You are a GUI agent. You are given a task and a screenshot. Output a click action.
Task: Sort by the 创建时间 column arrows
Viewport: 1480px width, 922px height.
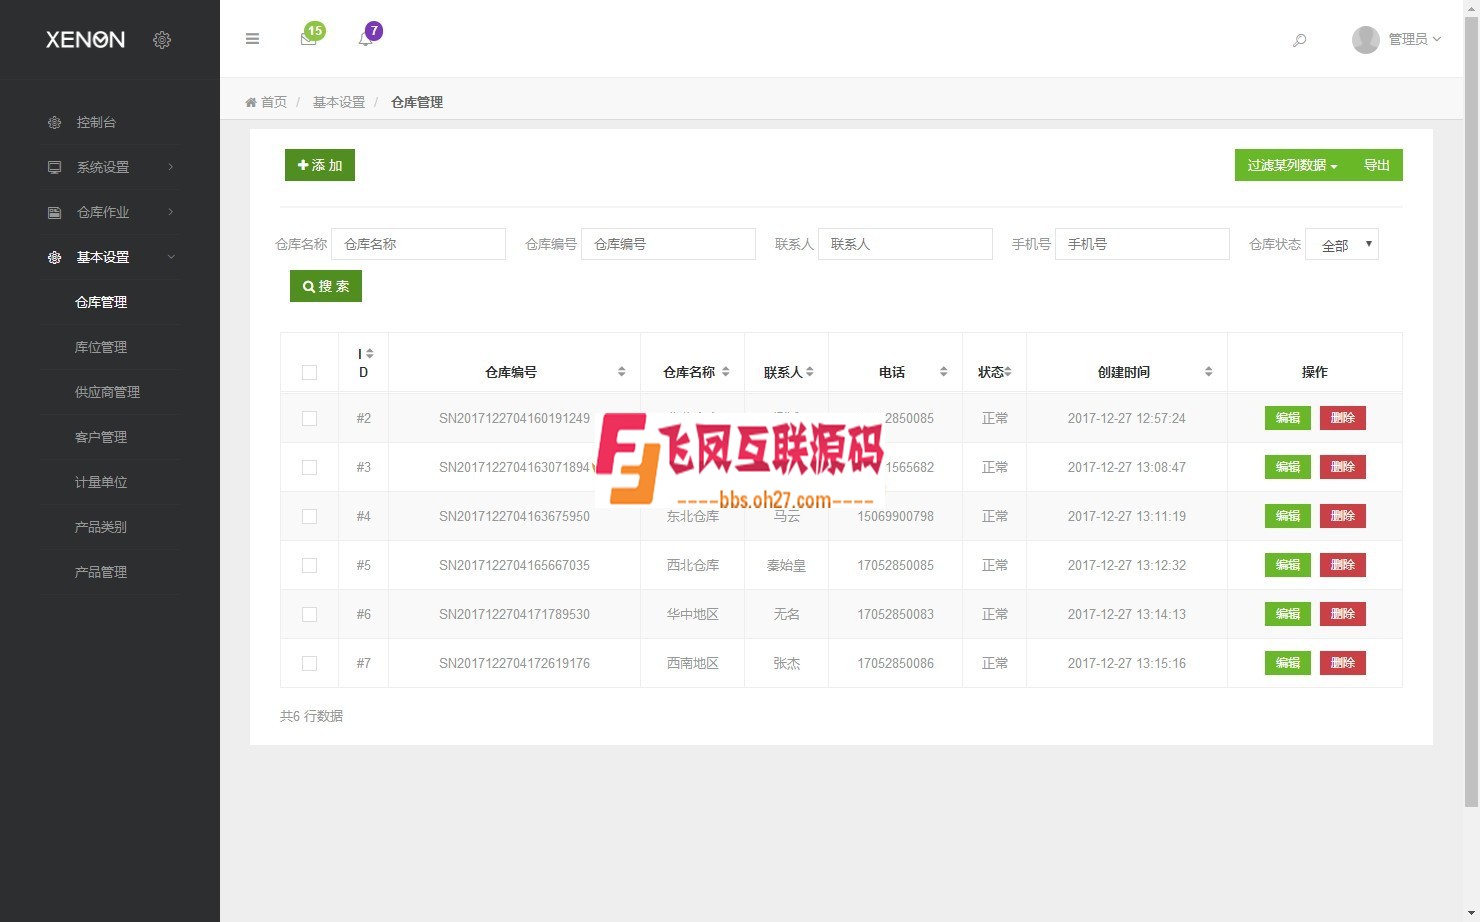(x=1209, y=372)
